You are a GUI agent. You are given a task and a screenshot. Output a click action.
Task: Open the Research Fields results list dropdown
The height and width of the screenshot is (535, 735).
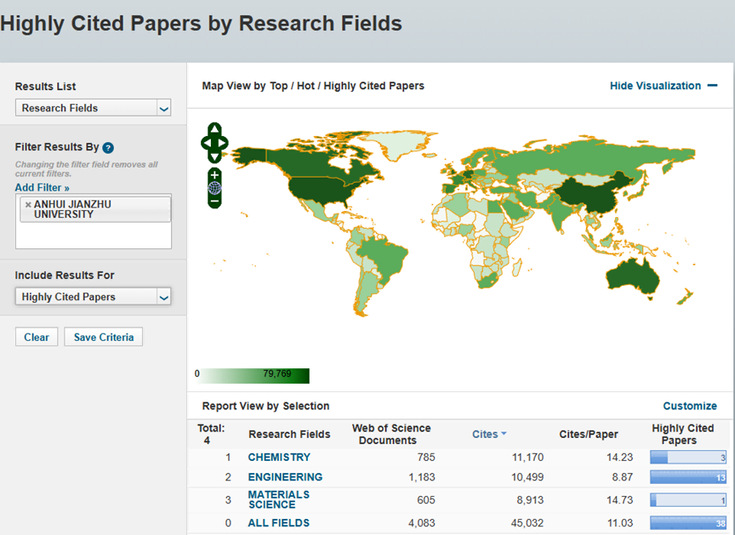pos(93,108)
